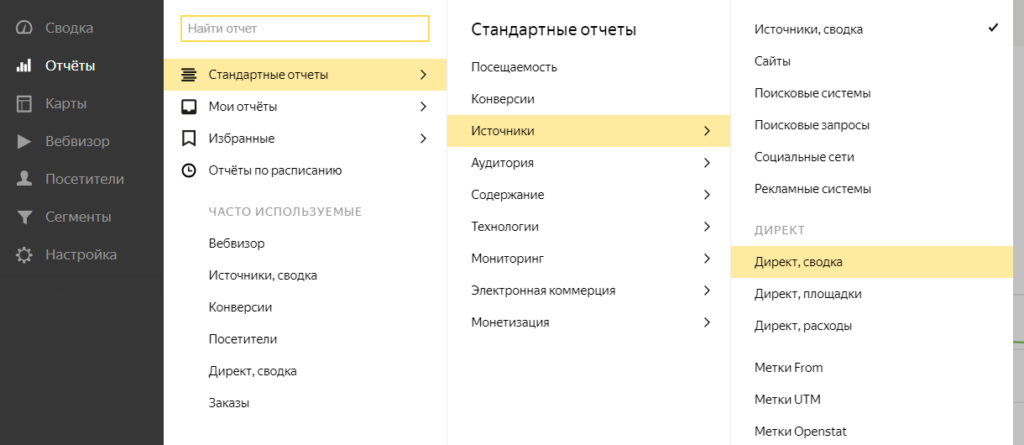Click the Мои отчёты inbox icon
Image resolution: width=1024 pixels, height=445 pixels.
click(188, 106)
